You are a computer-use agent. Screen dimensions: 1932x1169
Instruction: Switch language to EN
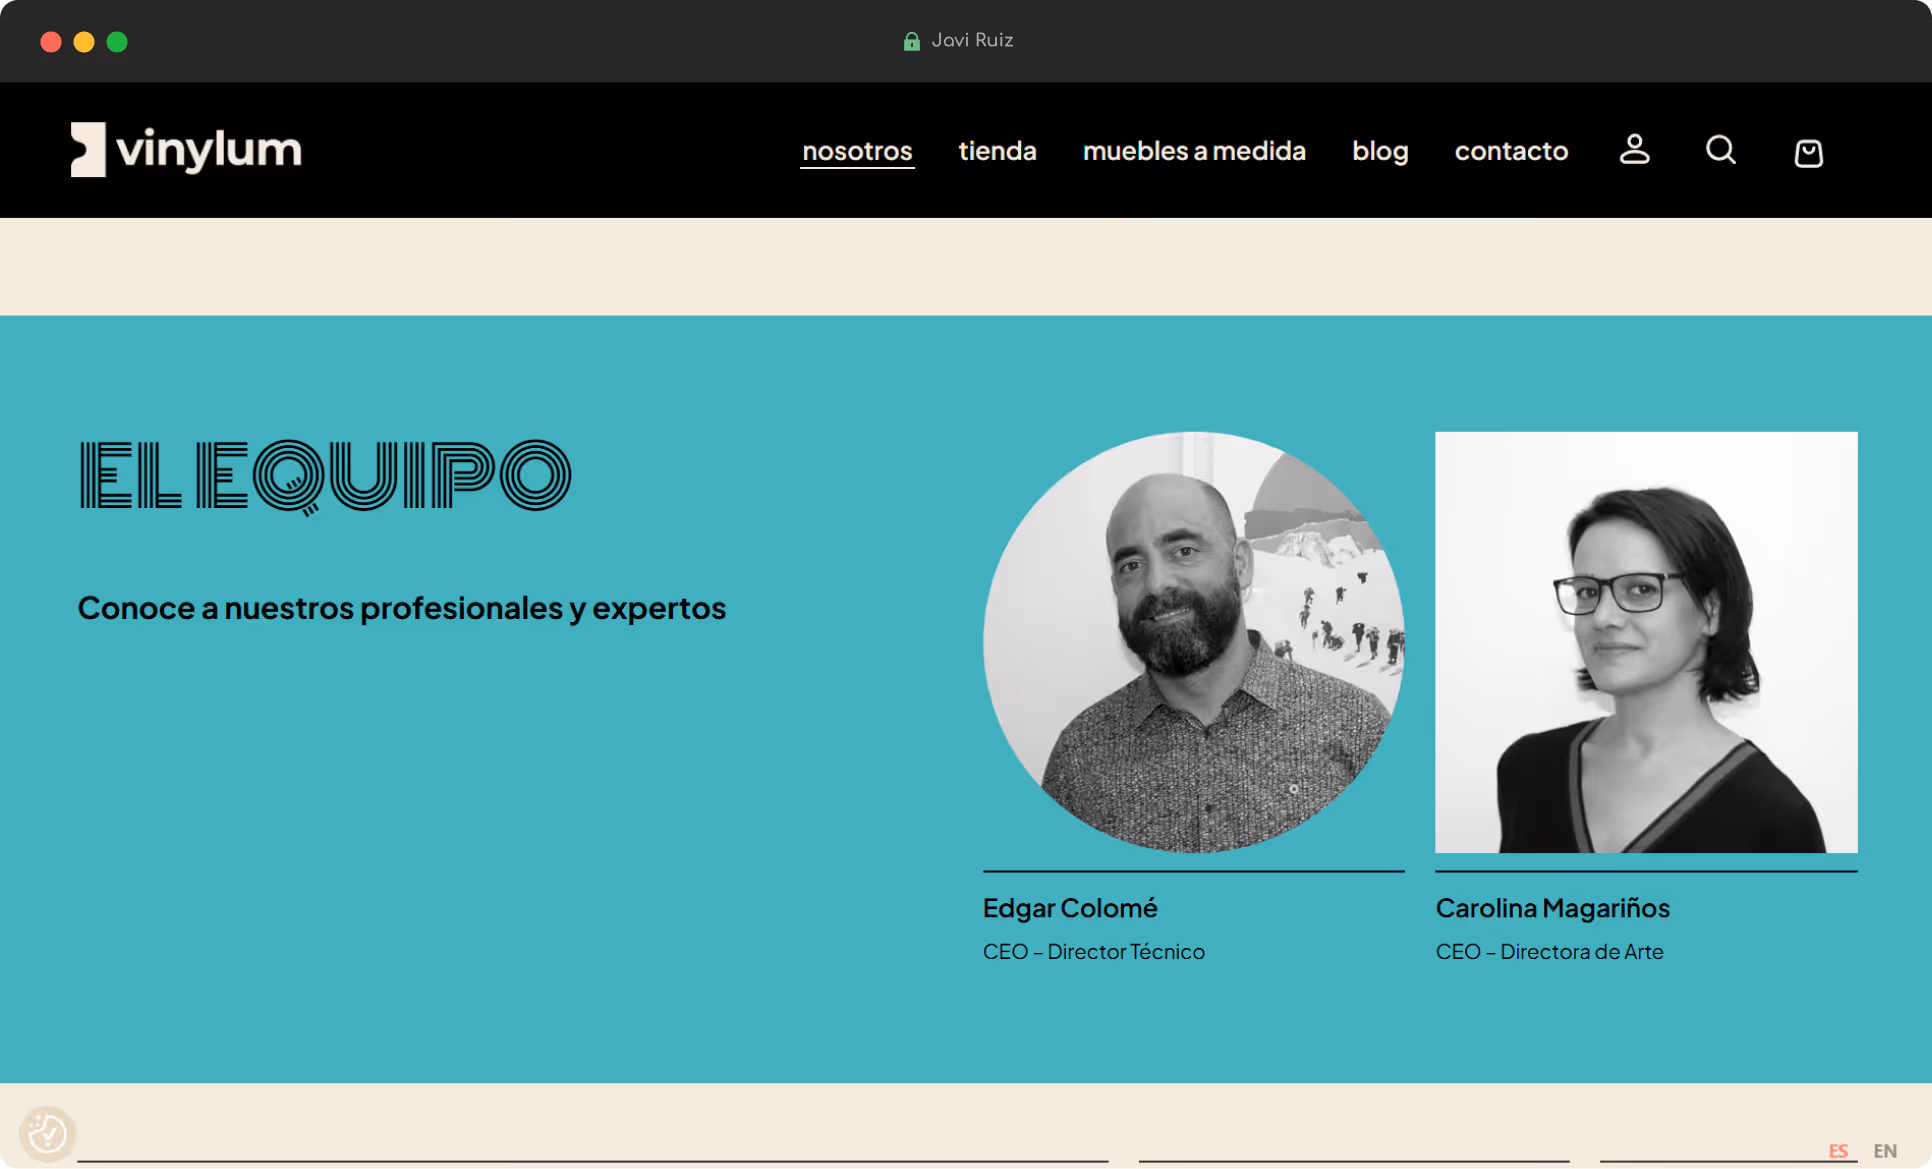1884,1151
